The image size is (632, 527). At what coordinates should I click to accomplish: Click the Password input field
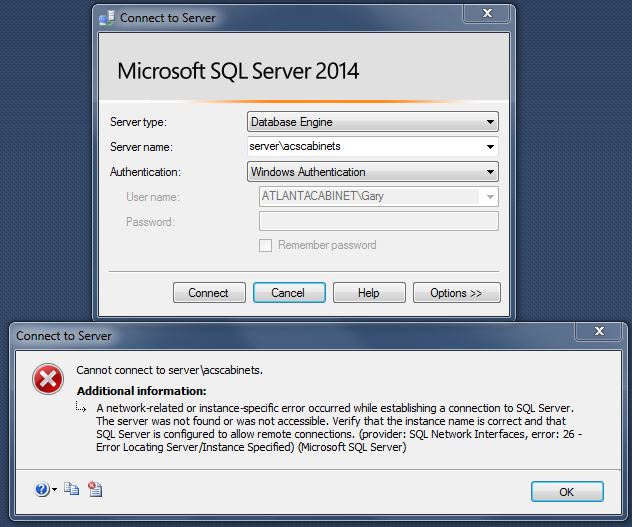pos(378,221)
